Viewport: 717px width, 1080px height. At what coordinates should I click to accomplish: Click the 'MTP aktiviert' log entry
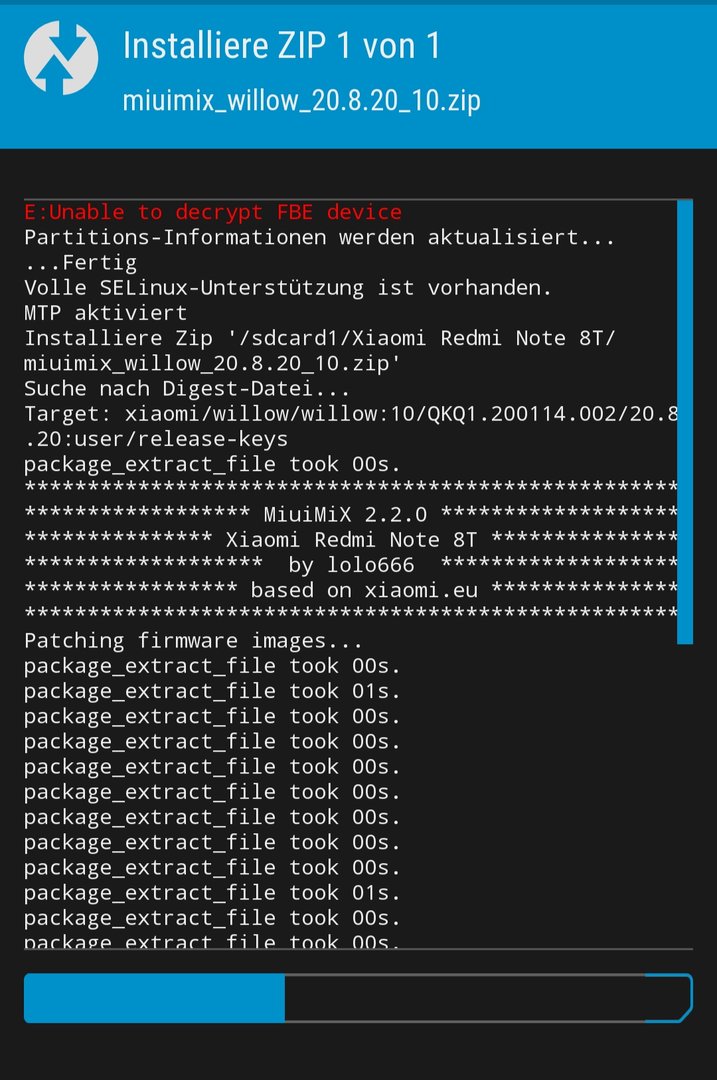105,313
